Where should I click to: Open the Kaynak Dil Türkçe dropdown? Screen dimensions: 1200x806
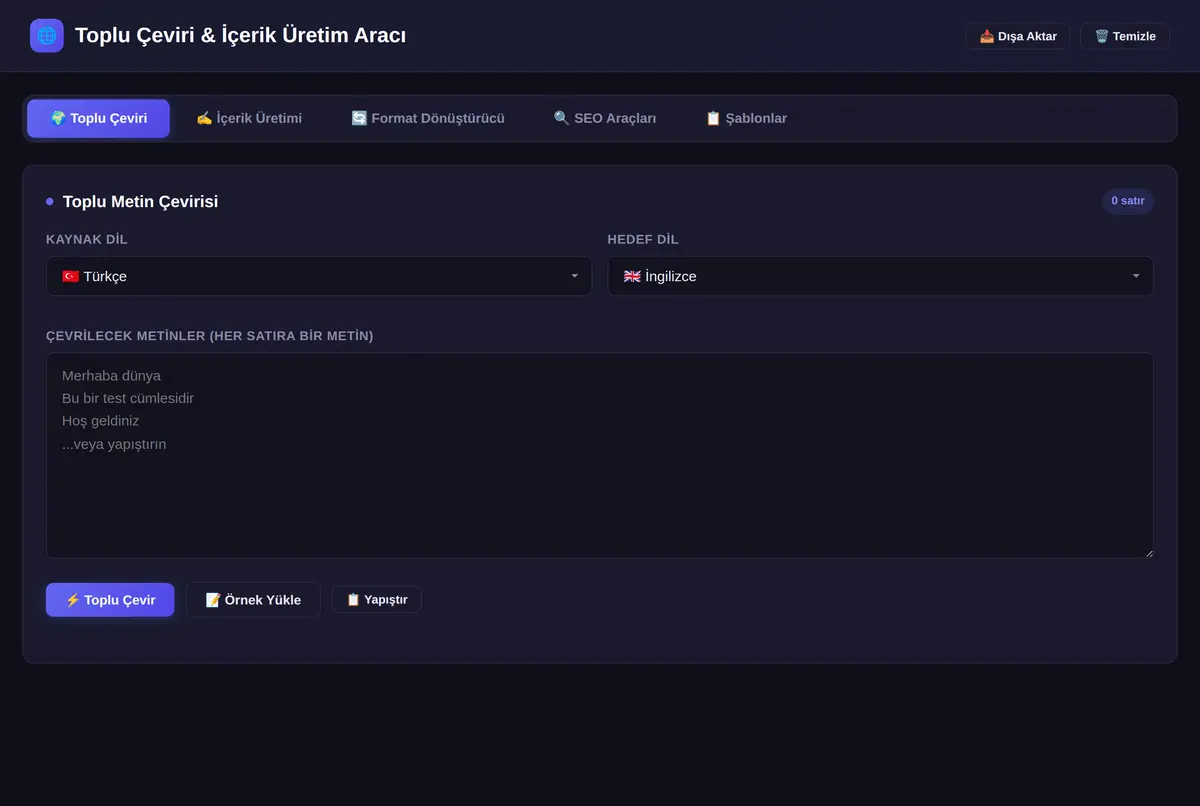coord(319,276)
